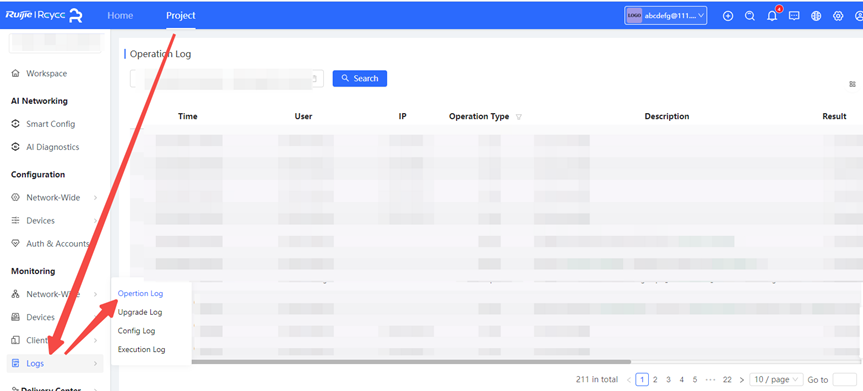Click the Description column header
Image resolution: width=863 pixels, height=391 pixels.
pos(667,116)
